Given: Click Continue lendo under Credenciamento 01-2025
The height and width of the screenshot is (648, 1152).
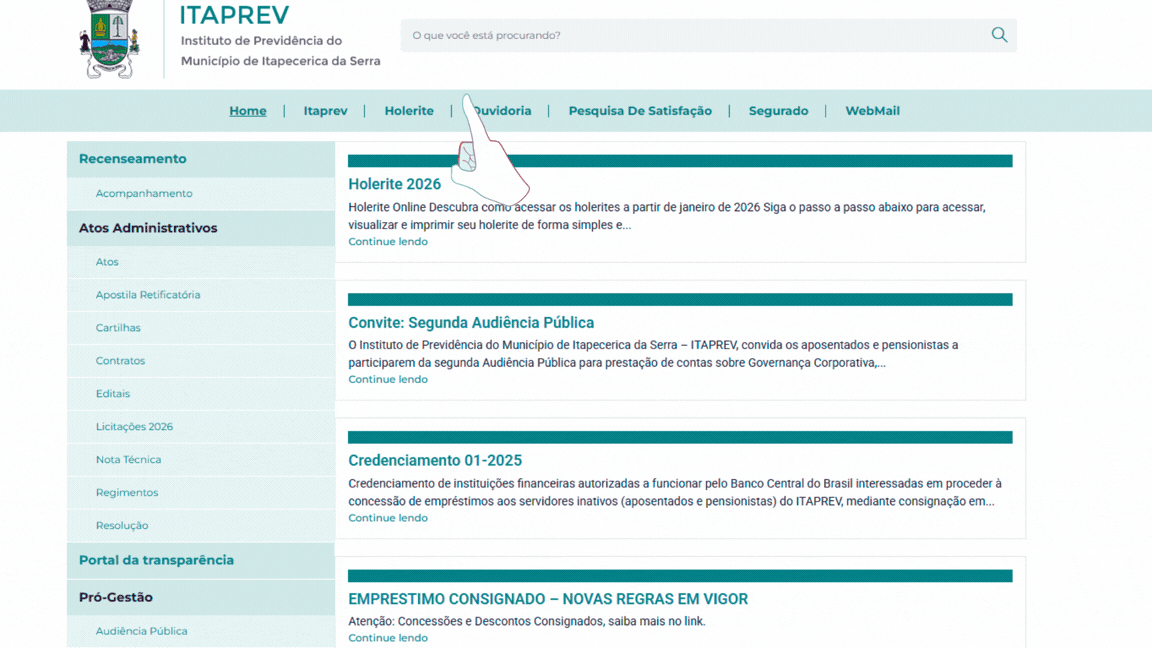Looking at the screenshot, I should tap(388, 518).
